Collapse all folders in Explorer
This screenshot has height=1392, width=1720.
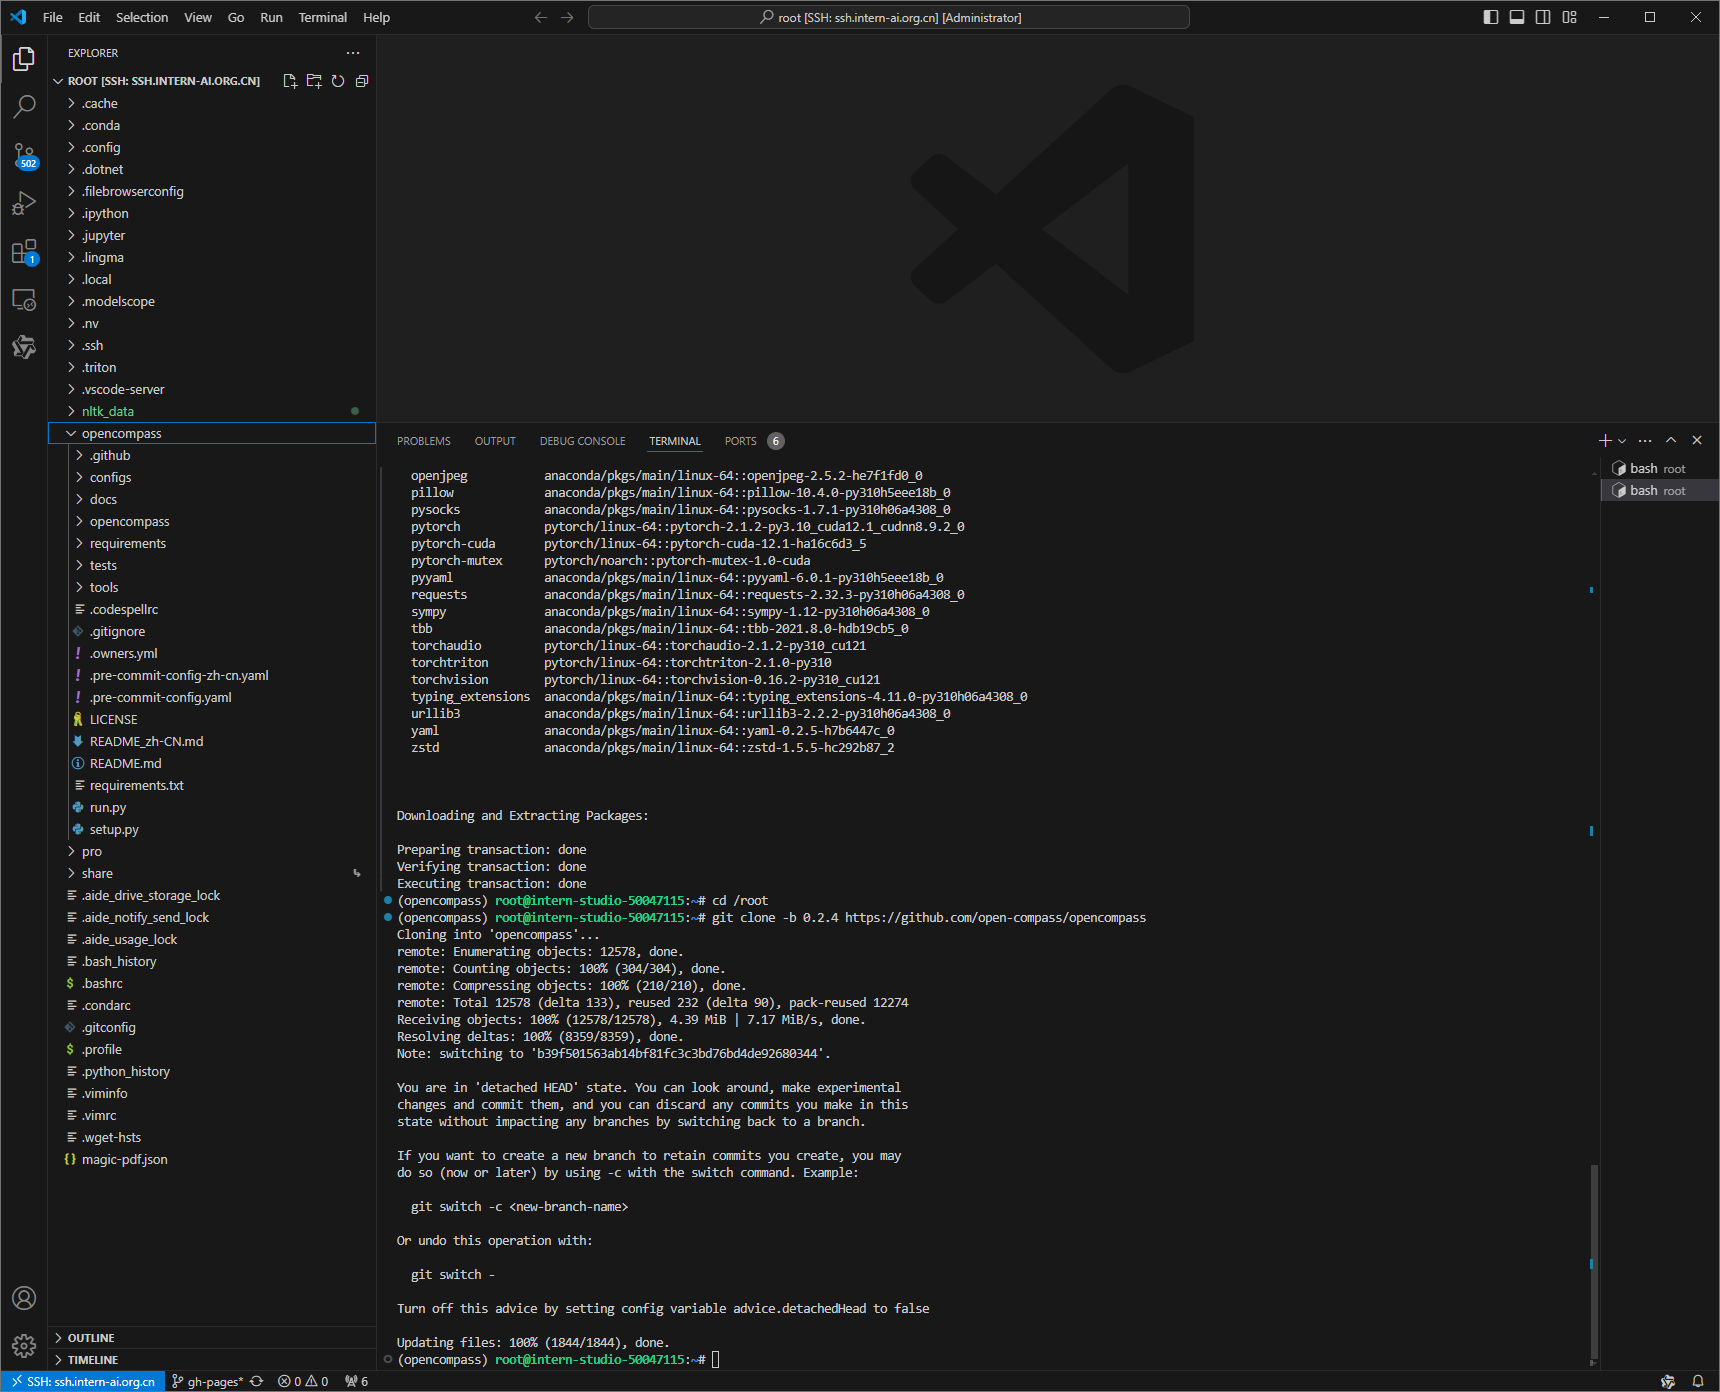point(362,81)
